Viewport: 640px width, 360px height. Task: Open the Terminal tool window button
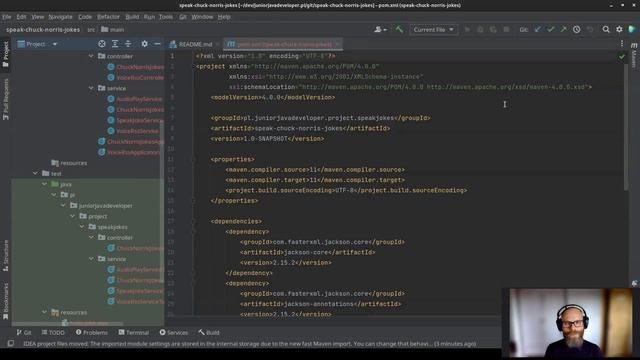click(133, 333)
